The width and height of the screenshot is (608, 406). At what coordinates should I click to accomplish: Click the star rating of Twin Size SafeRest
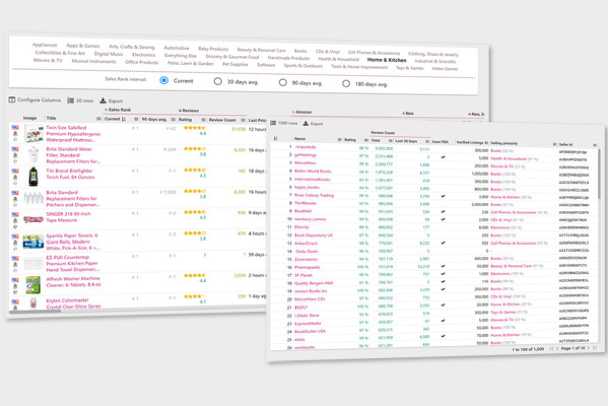tap(195, 128)
